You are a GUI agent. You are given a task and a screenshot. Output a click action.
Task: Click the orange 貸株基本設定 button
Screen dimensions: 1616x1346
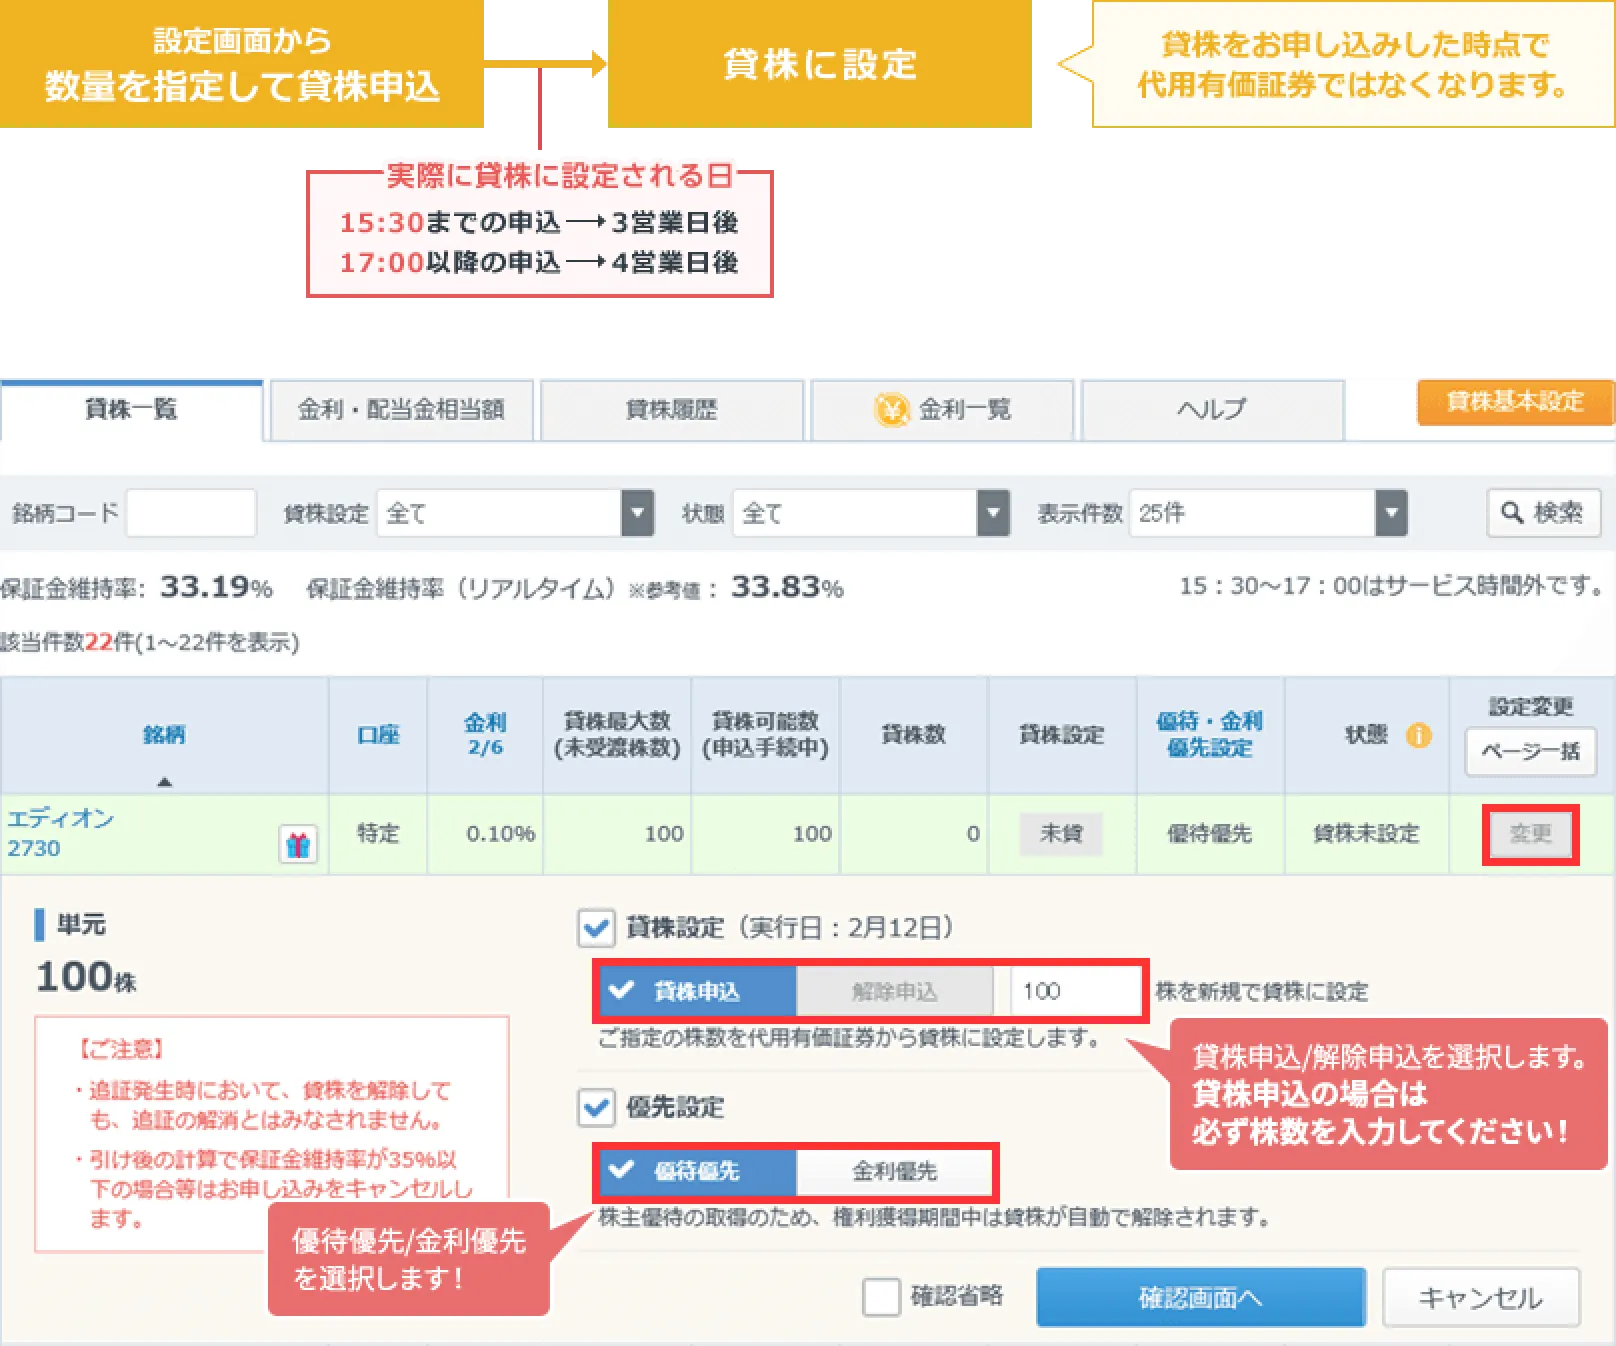[x=1514, y=402]
